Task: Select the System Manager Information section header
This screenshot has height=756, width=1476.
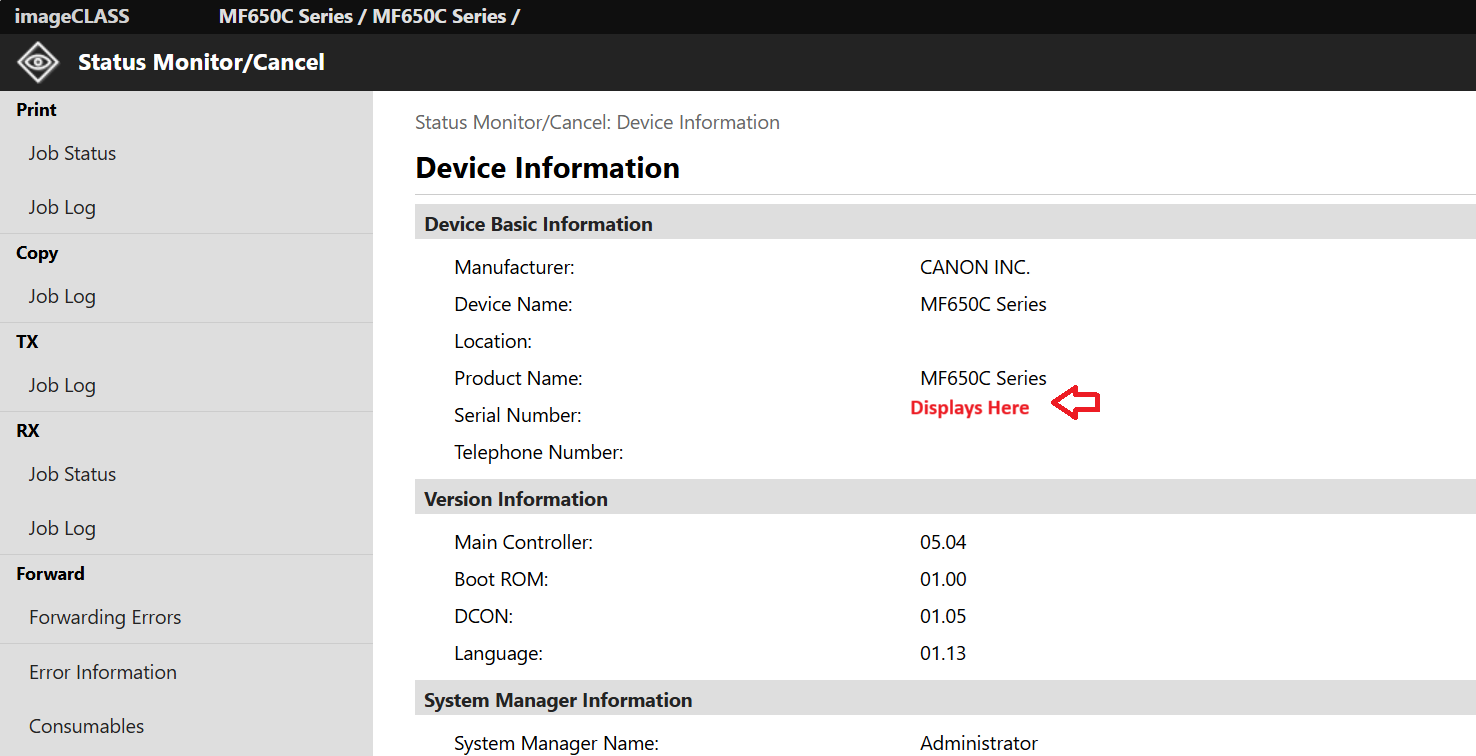Action: pos(557,700)
